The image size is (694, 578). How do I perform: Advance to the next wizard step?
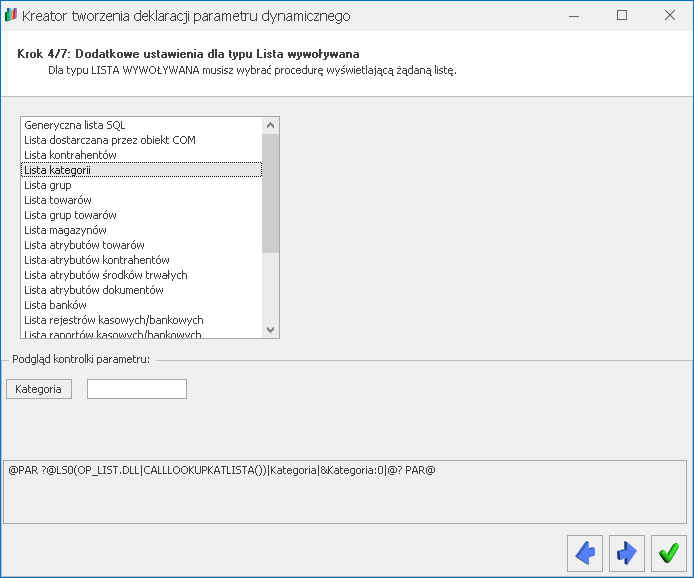627,553
